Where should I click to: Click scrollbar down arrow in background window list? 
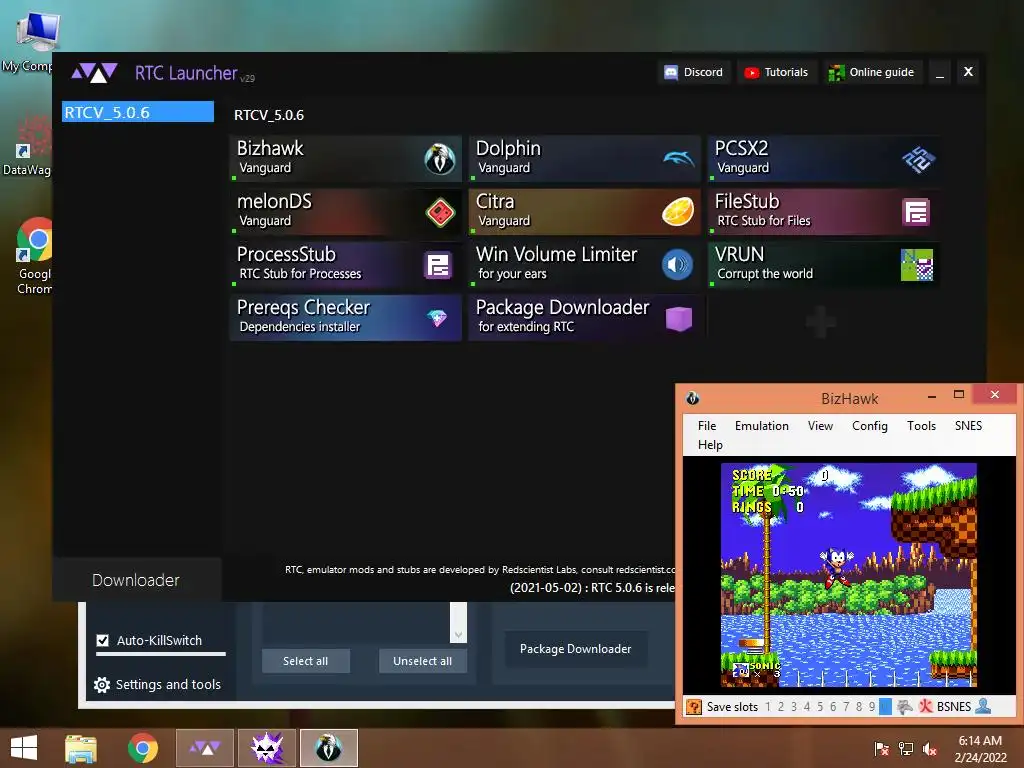pyautogui.click(x=458, y=635)
